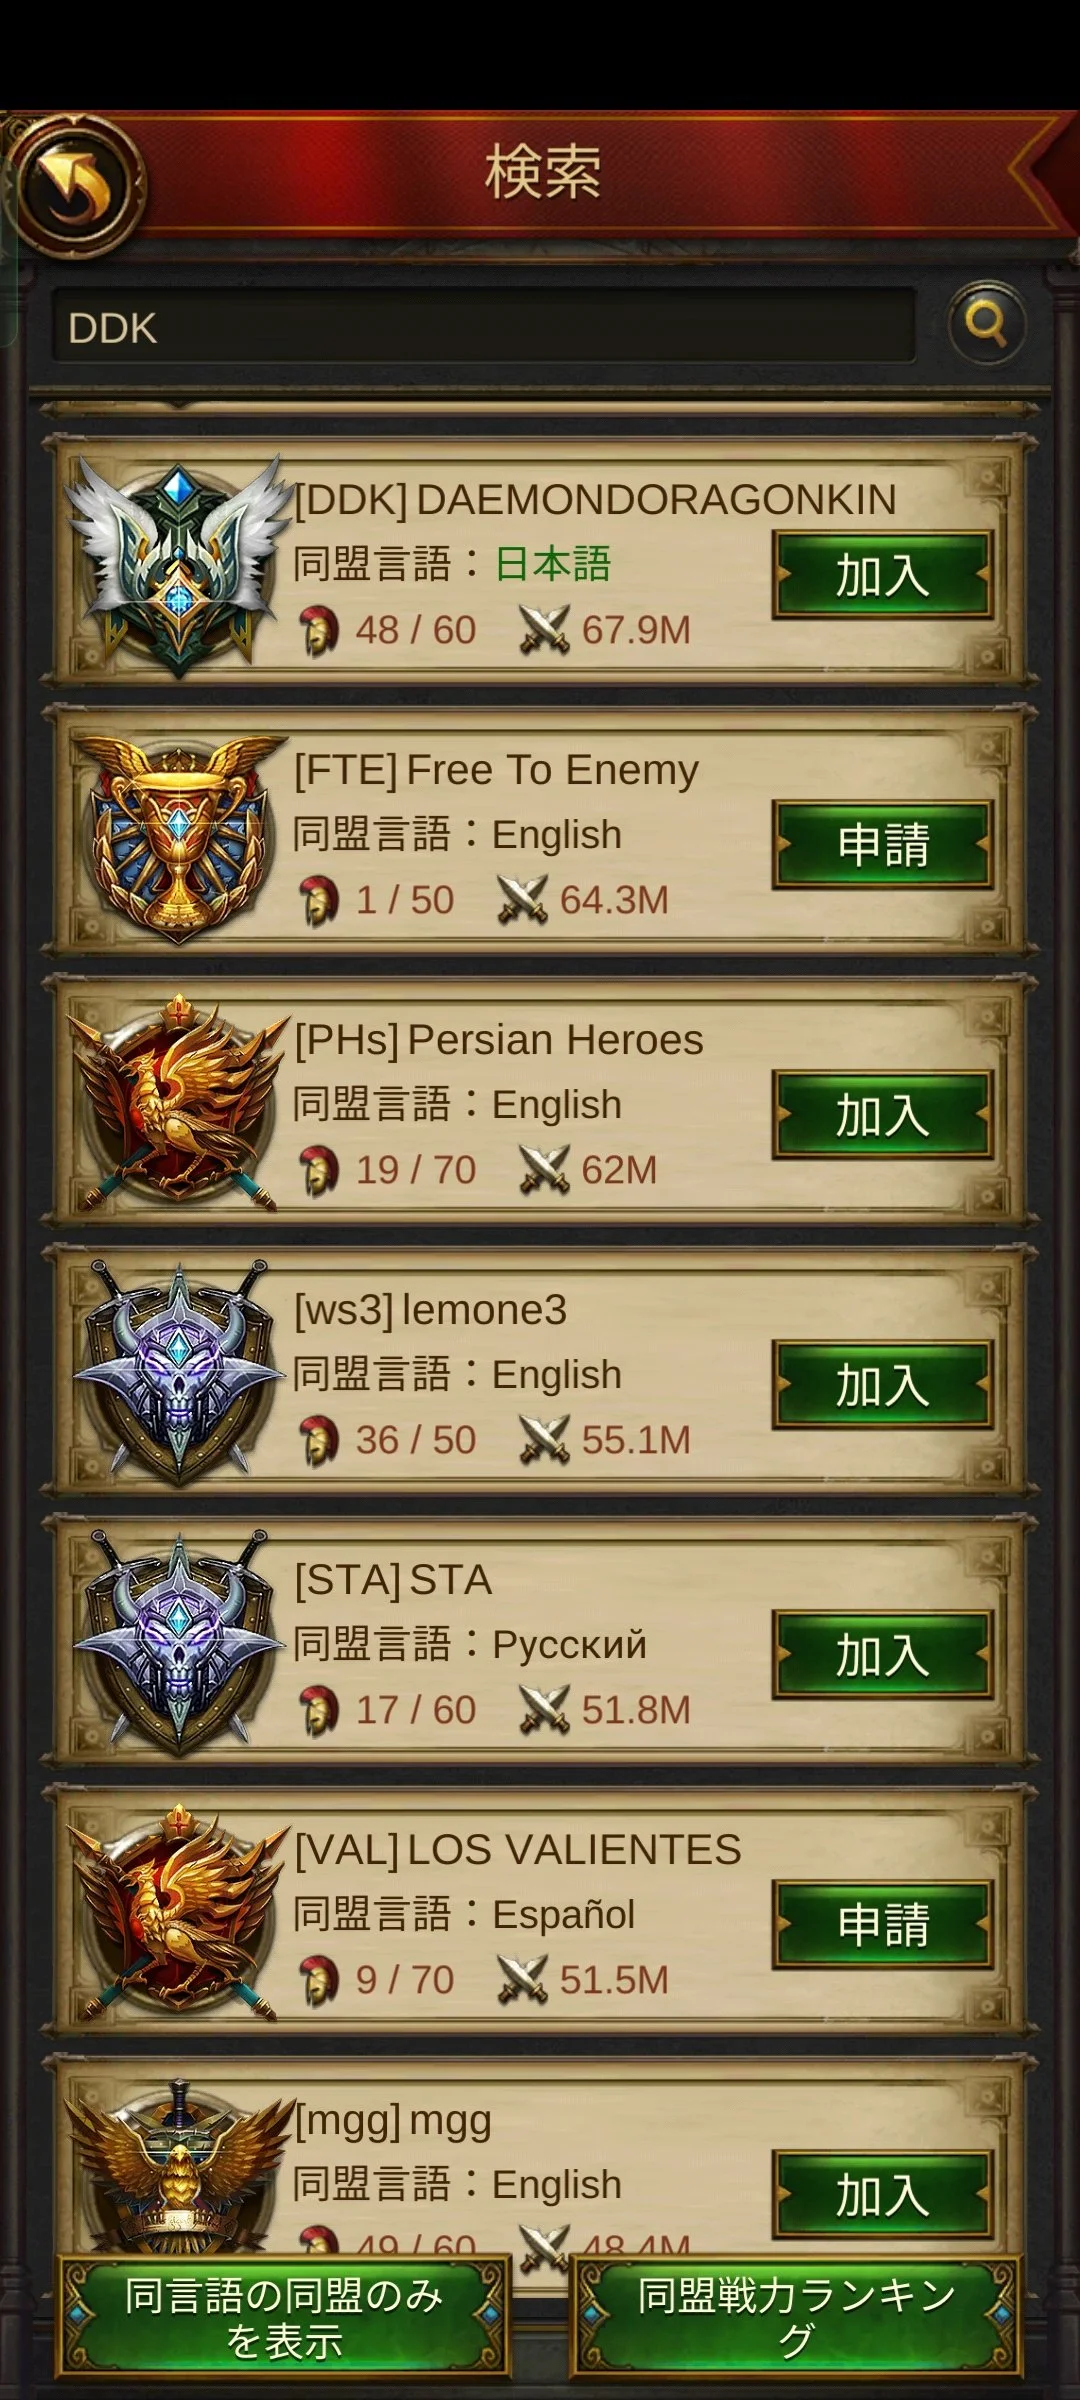This screenshot has height=2400, width=1080.
Task: Select the STA skull shield emblem
Action: pos(178,1643)
